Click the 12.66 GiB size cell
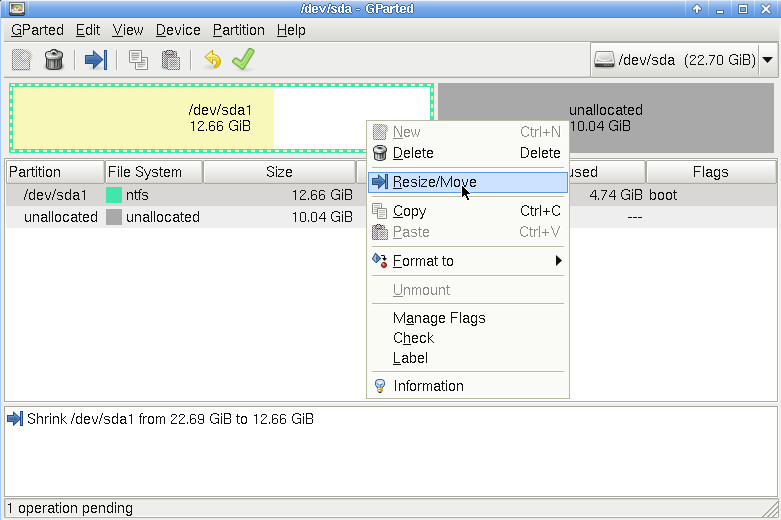This screenshot has width=781, height=520. 322,195
